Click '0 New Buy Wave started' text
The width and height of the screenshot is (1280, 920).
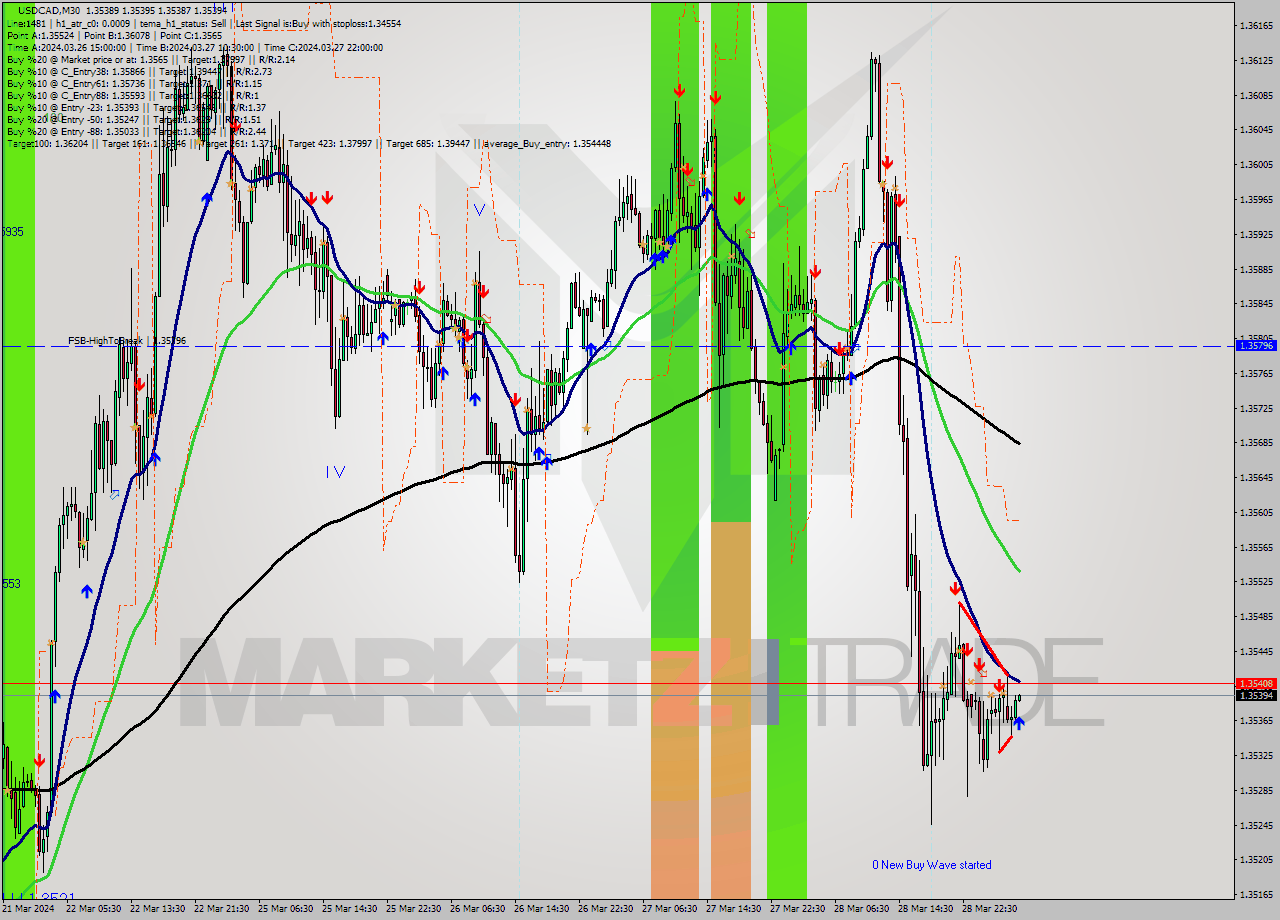click(932, 865)
